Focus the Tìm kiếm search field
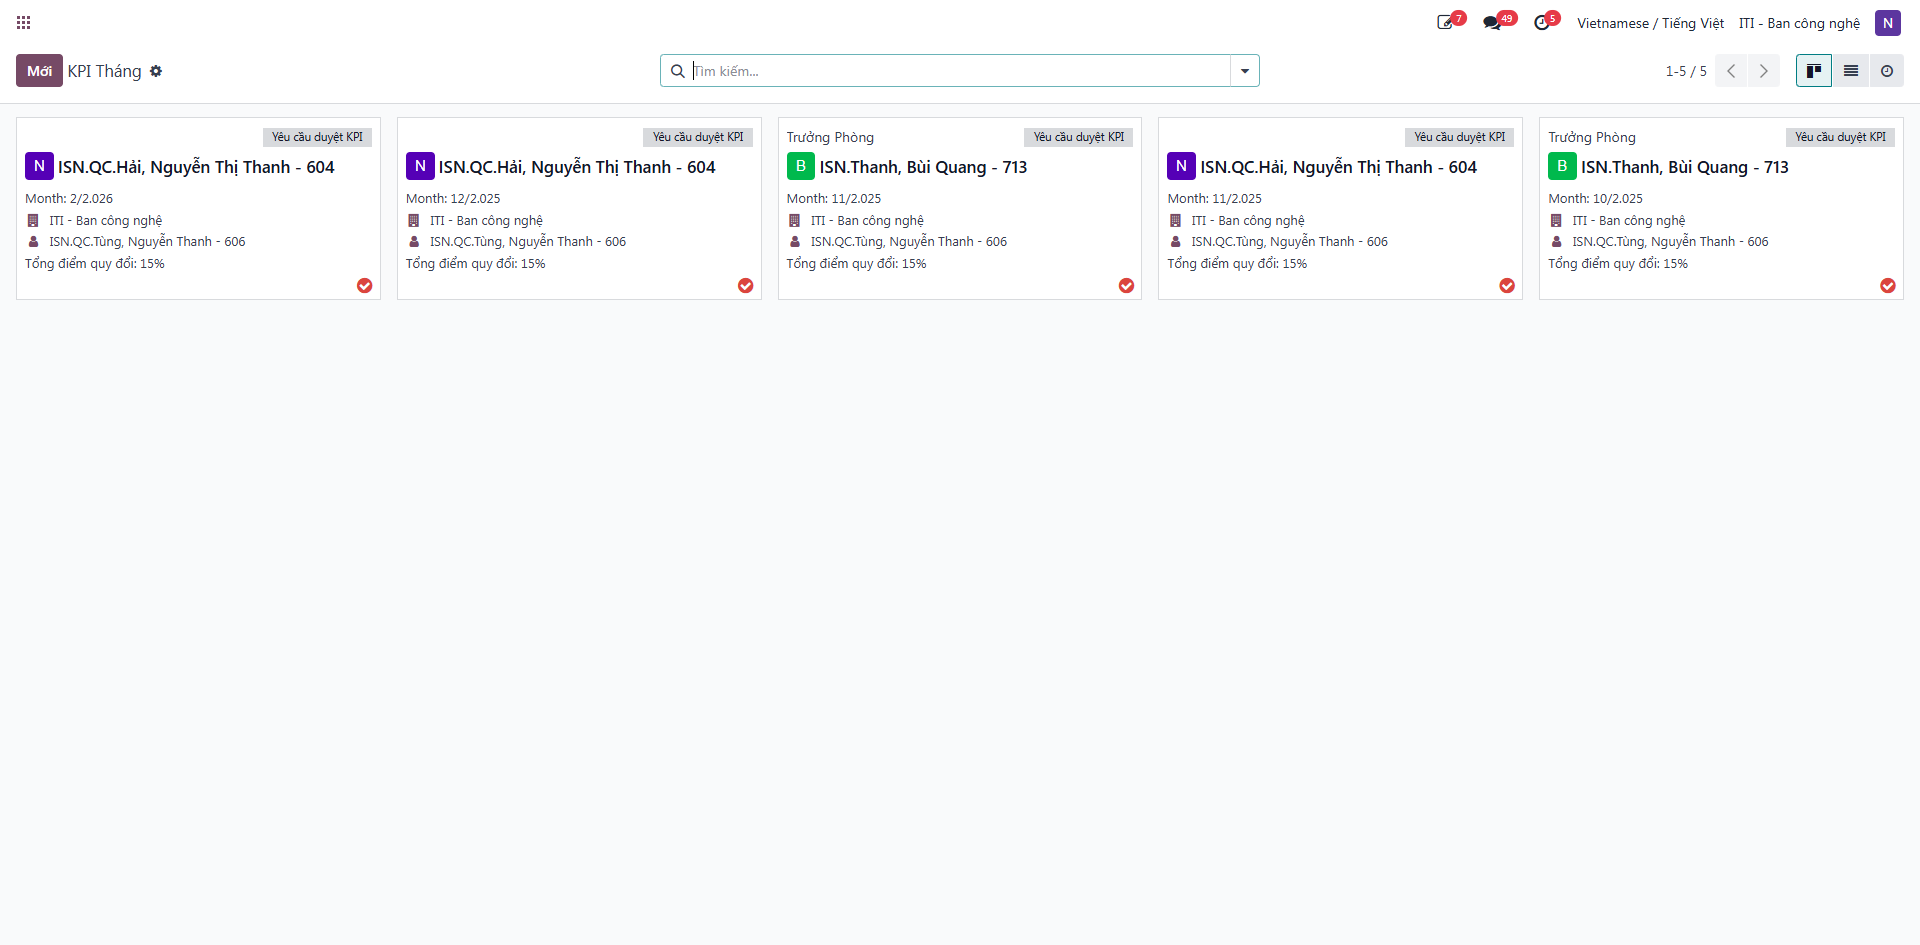 960,71
